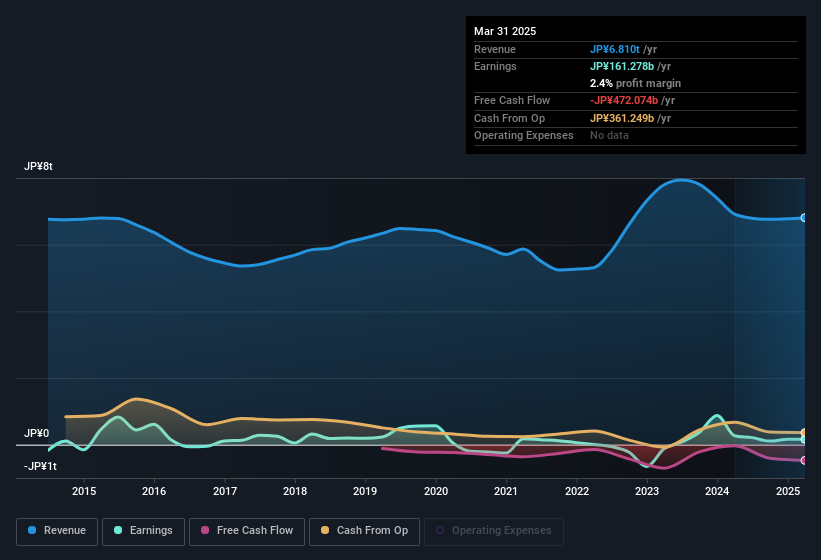The height and width of the screenshot is (560, 821).
Task: Toggle the Free Cash Flow legend
Action: (x=247, y=531)
